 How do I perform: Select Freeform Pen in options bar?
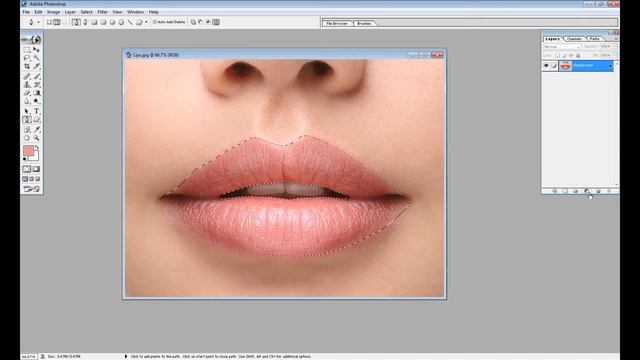click(x=85, y=22)
